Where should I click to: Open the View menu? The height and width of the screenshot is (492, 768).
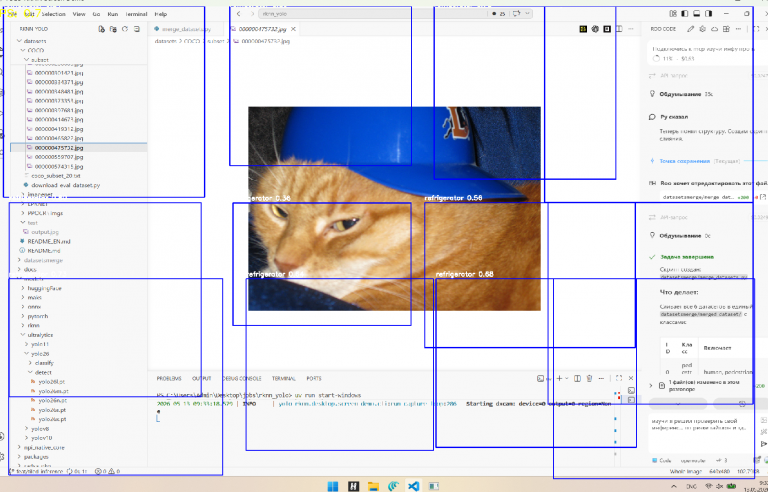pyautogui.click(x=79, y=14)
